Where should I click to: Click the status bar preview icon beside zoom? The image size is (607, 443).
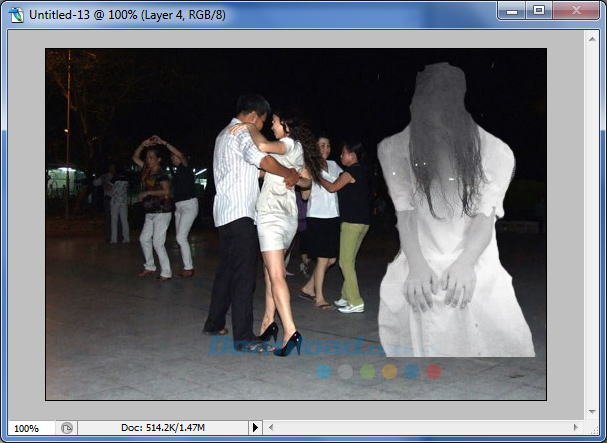pyautogui.click(x=67, y=427)
